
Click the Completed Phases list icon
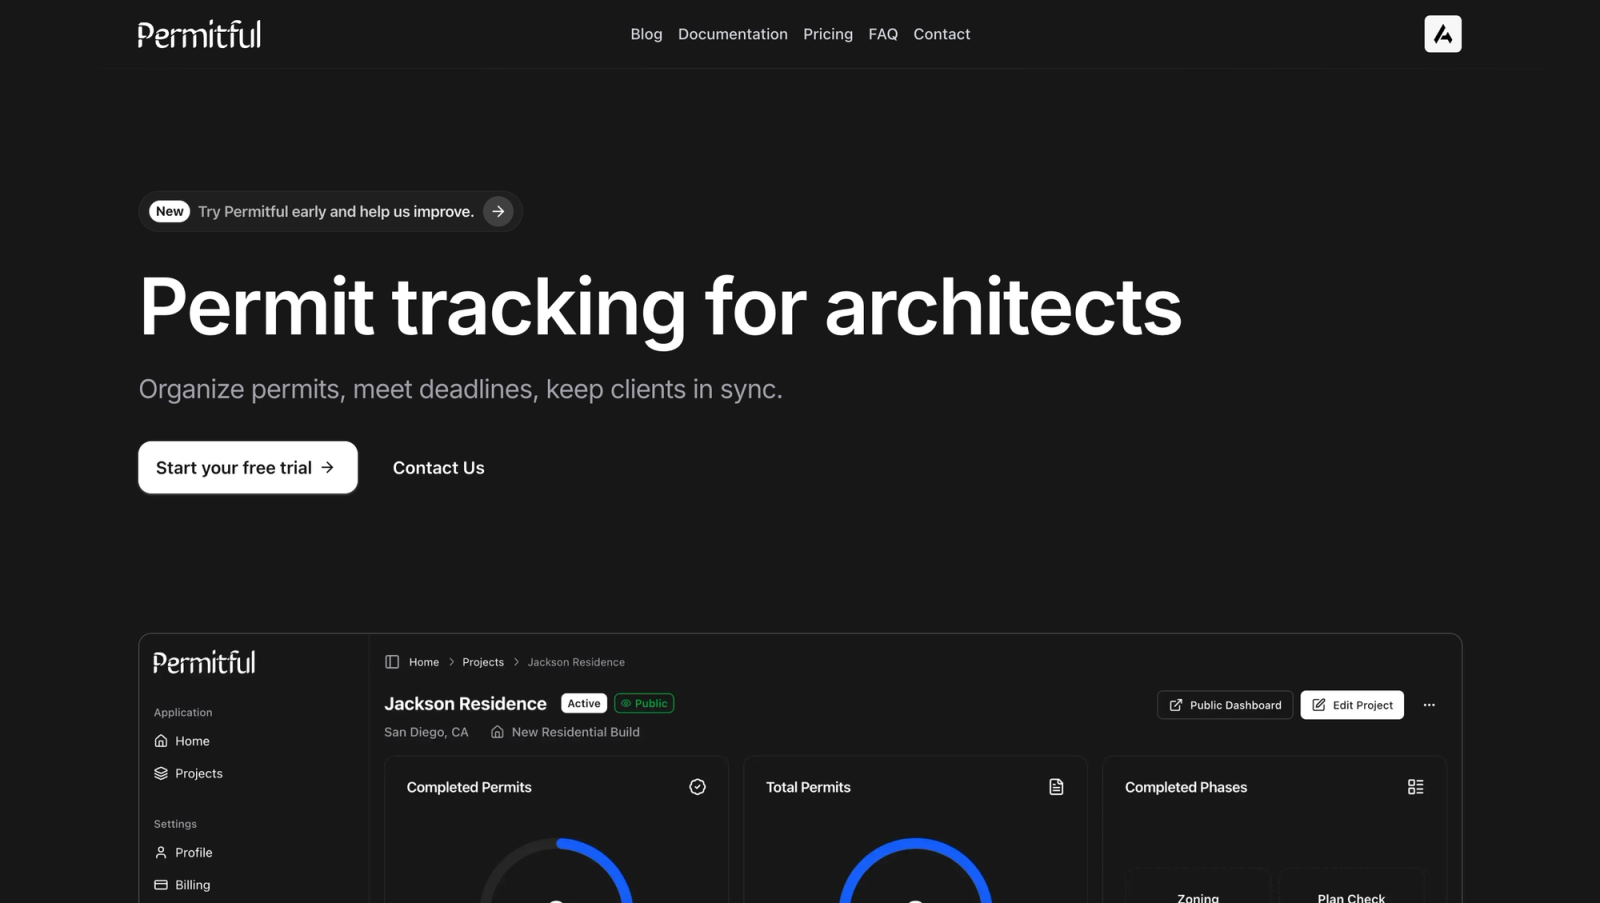pos(1415,787)
